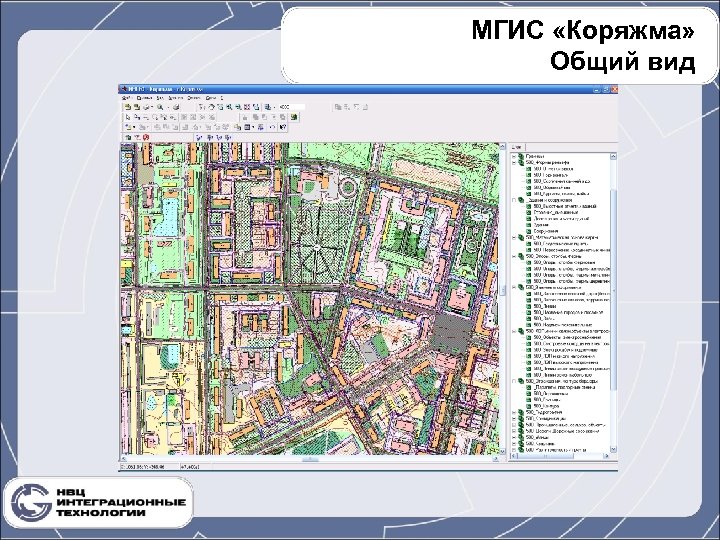This screenshot has width=720, height=540.
Task: Click the printer icon in the top toolbar
Action: pyautogui.click(x=146, y=107)
